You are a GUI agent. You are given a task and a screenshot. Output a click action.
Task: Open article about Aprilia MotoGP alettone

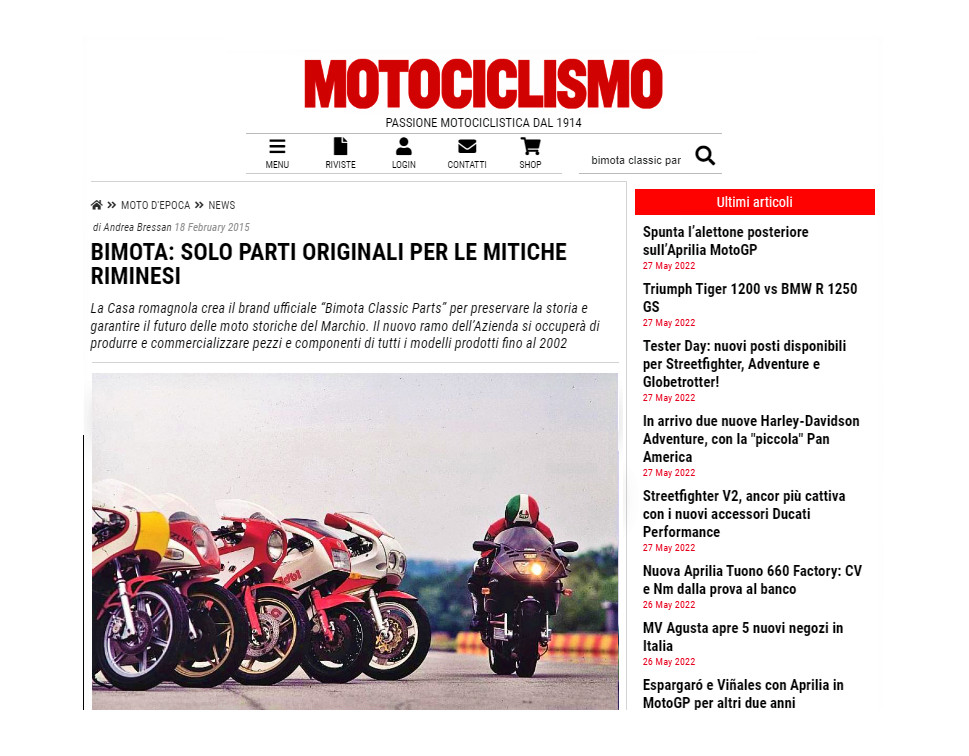point(726,240)
